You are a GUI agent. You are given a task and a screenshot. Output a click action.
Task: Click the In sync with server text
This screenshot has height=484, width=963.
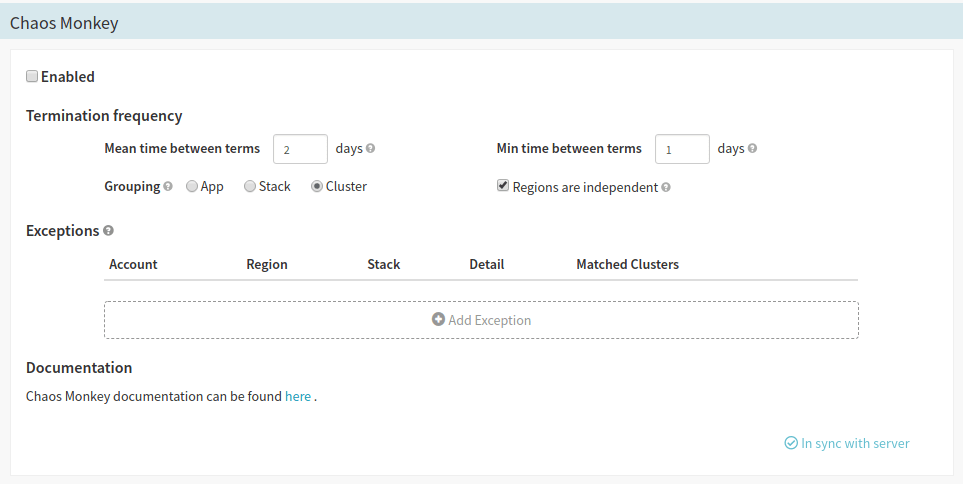[x=856, y=443]
